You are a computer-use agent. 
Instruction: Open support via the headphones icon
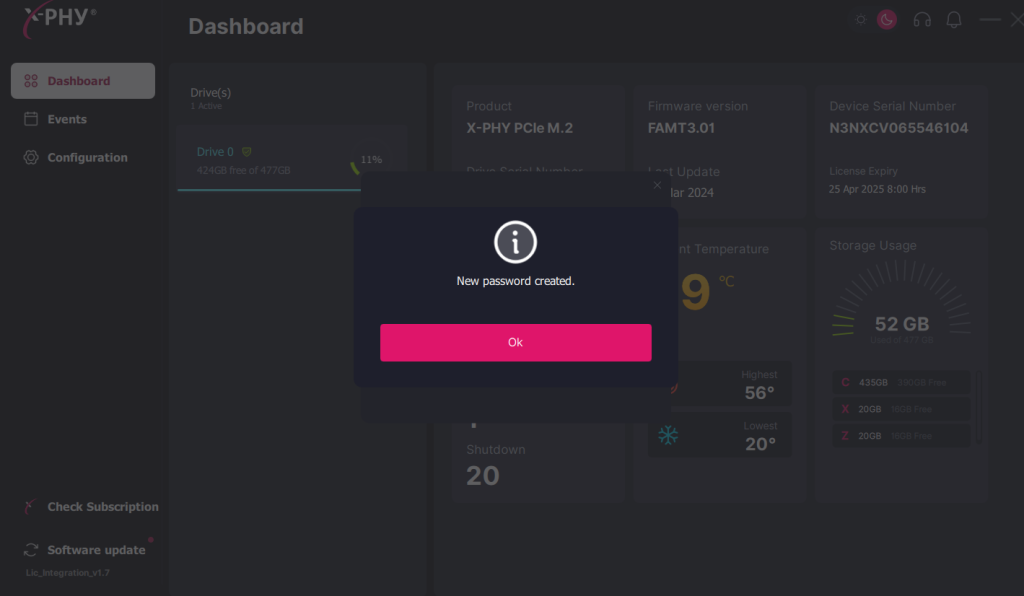pyautogui.click(x=922, y=20)
